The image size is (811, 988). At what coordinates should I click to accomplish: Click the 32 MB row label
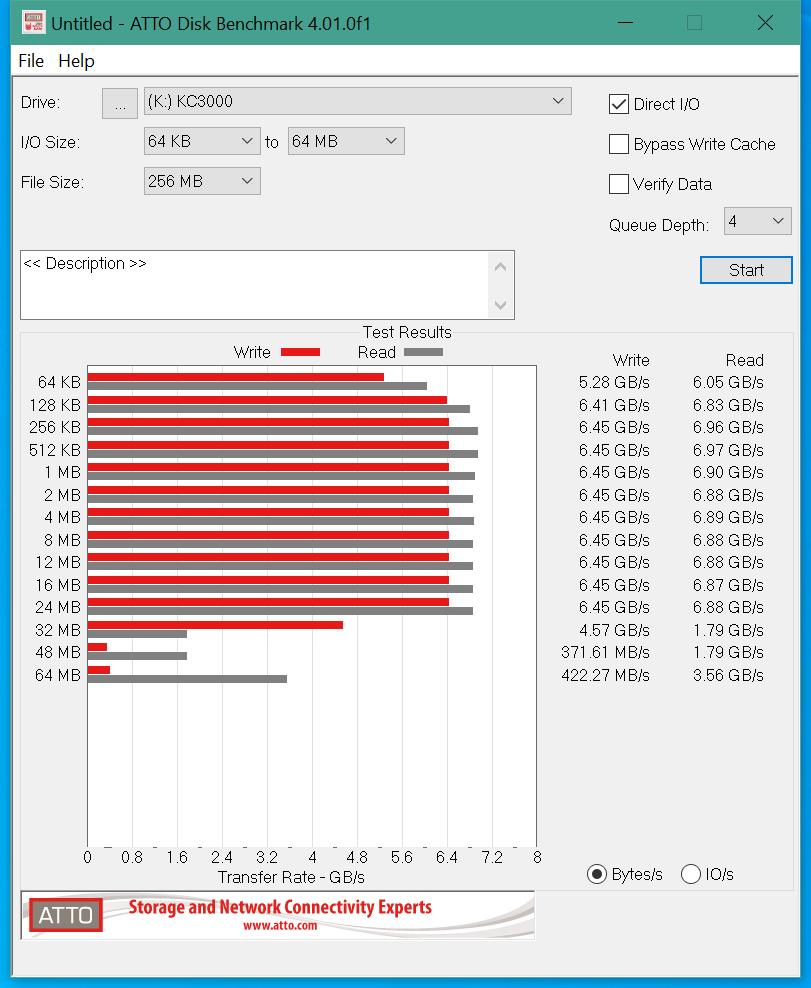click(58, 630)
